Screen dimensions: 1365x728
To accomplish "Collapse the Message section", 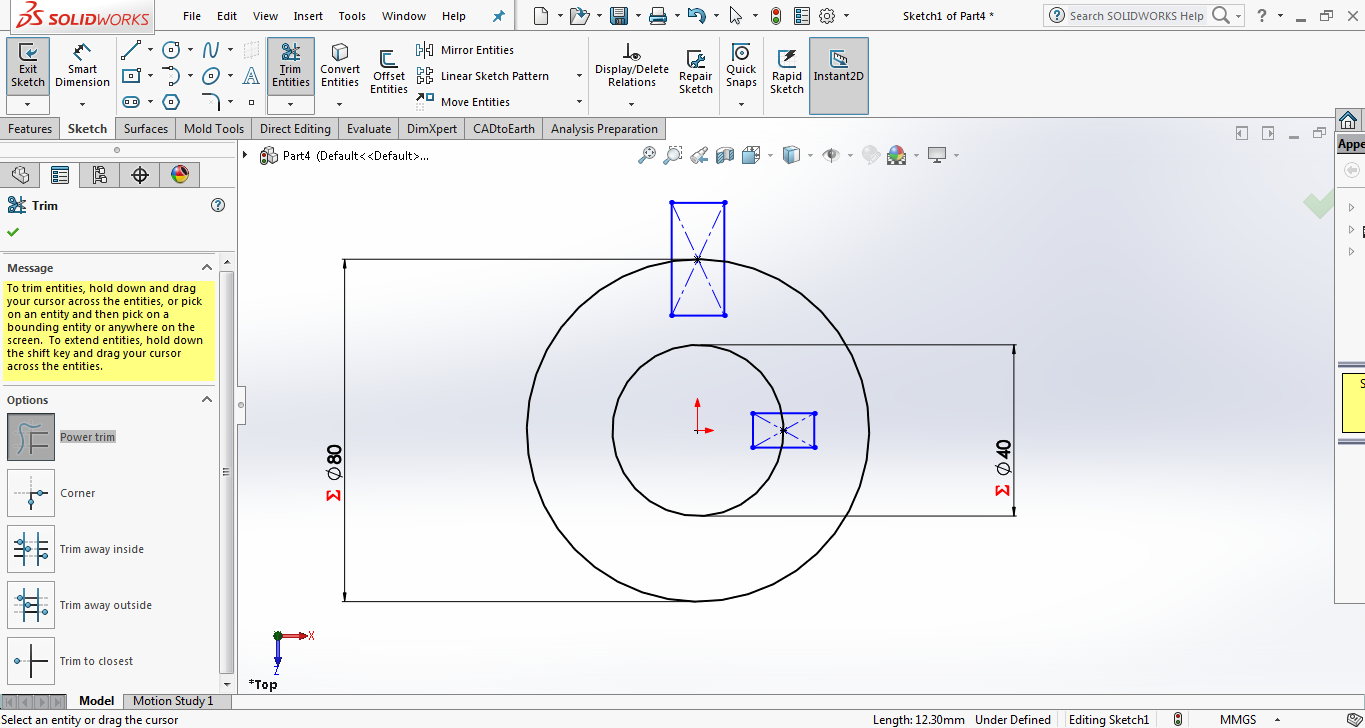I will tap(207, 268).
